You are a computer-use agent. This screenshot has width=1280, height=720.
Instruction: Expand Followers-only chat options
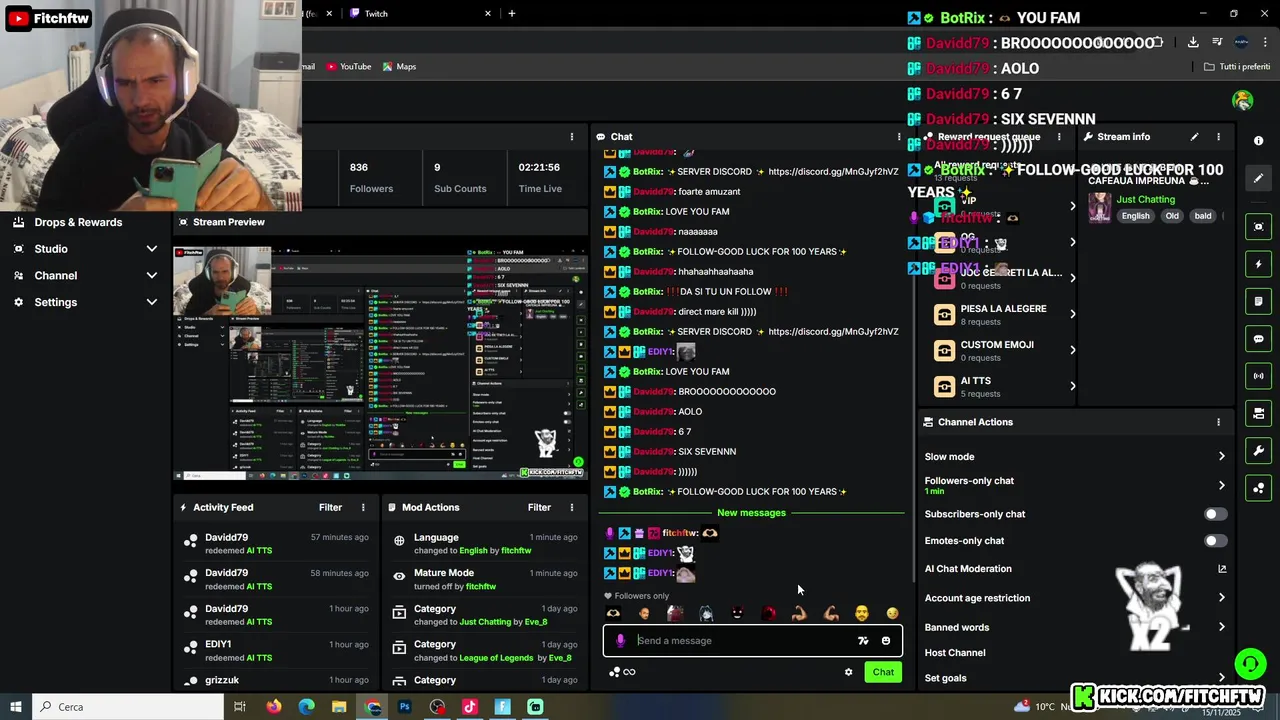click(1221, 485)
